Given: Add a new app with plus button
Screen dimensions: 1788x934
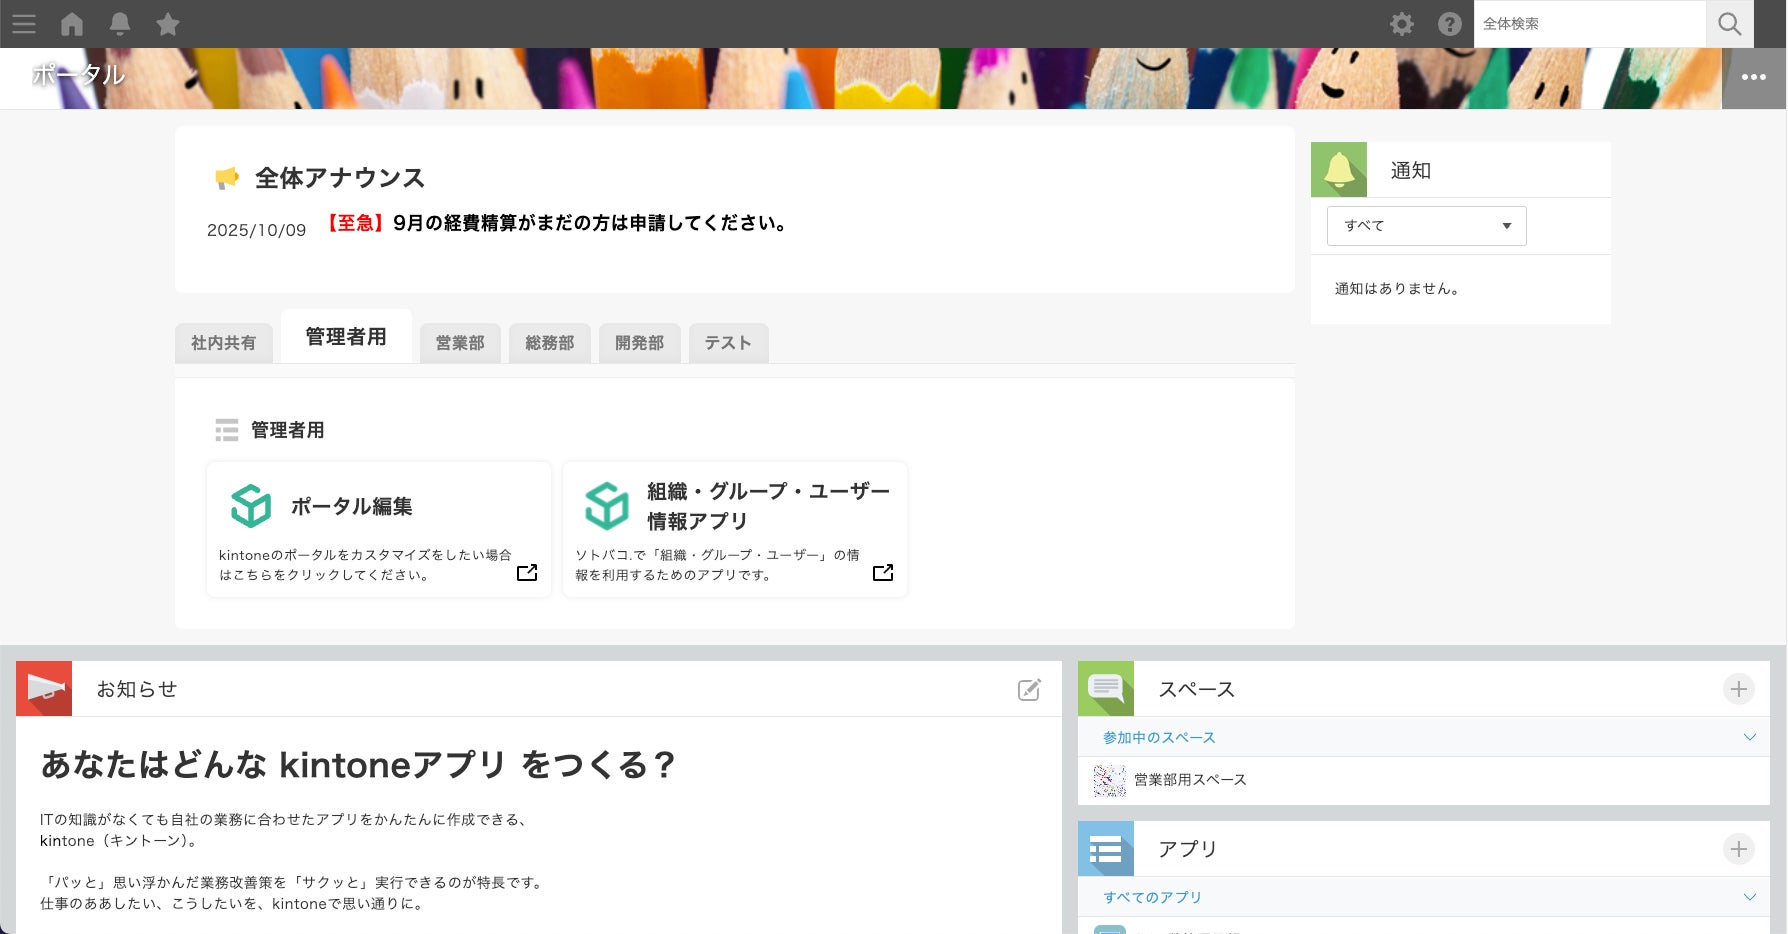Looking at the screenshot, I should click(1739, 849).
